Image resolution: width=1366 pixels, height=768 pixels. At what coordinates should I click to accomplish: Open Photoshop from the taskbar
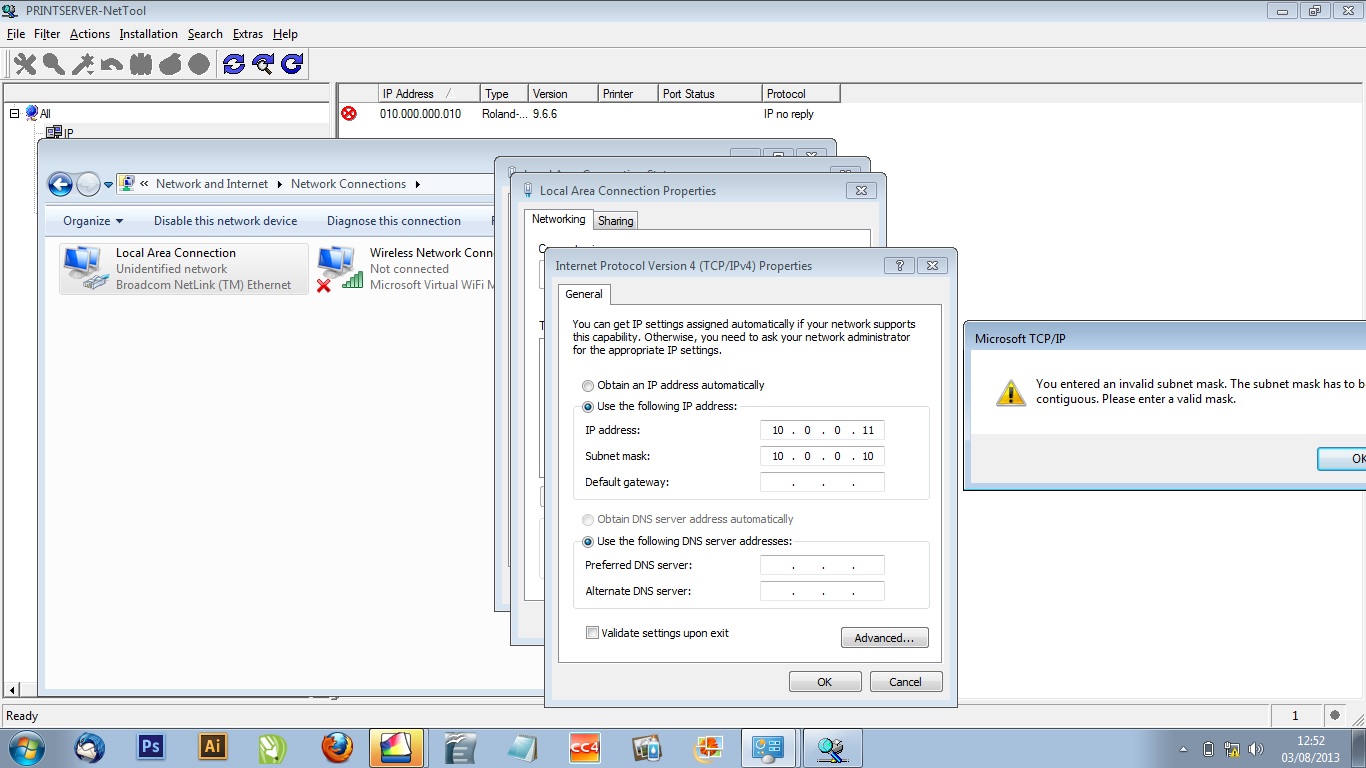point(151,747)
